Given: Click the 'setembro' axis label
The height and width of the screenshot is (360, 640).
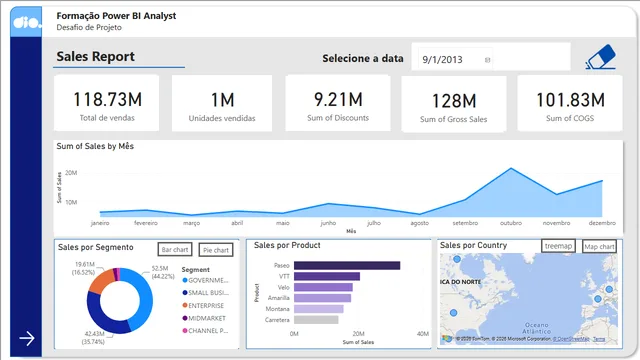Looking at the screenshot, I should point(465,223).
